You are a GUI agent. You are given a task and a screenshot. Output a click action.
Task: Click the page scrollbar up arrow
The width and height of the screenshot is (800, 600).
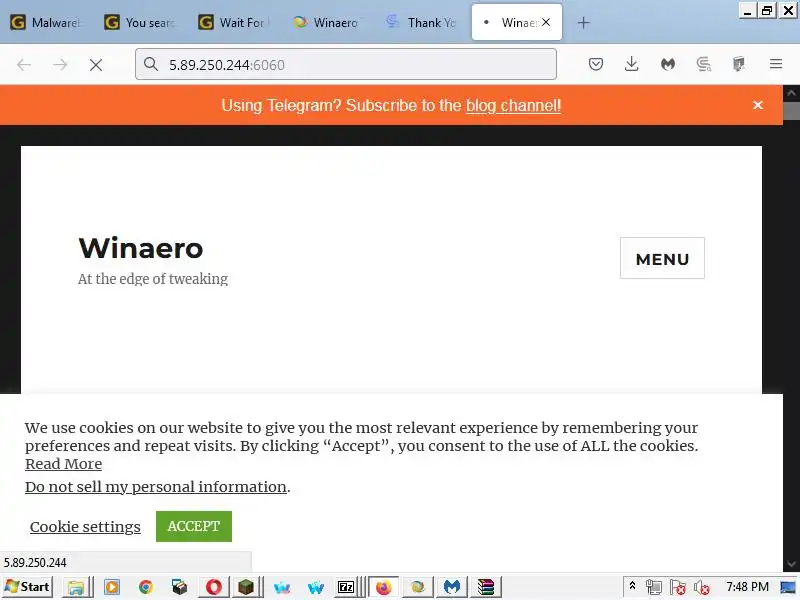click(x=791, y=93)
